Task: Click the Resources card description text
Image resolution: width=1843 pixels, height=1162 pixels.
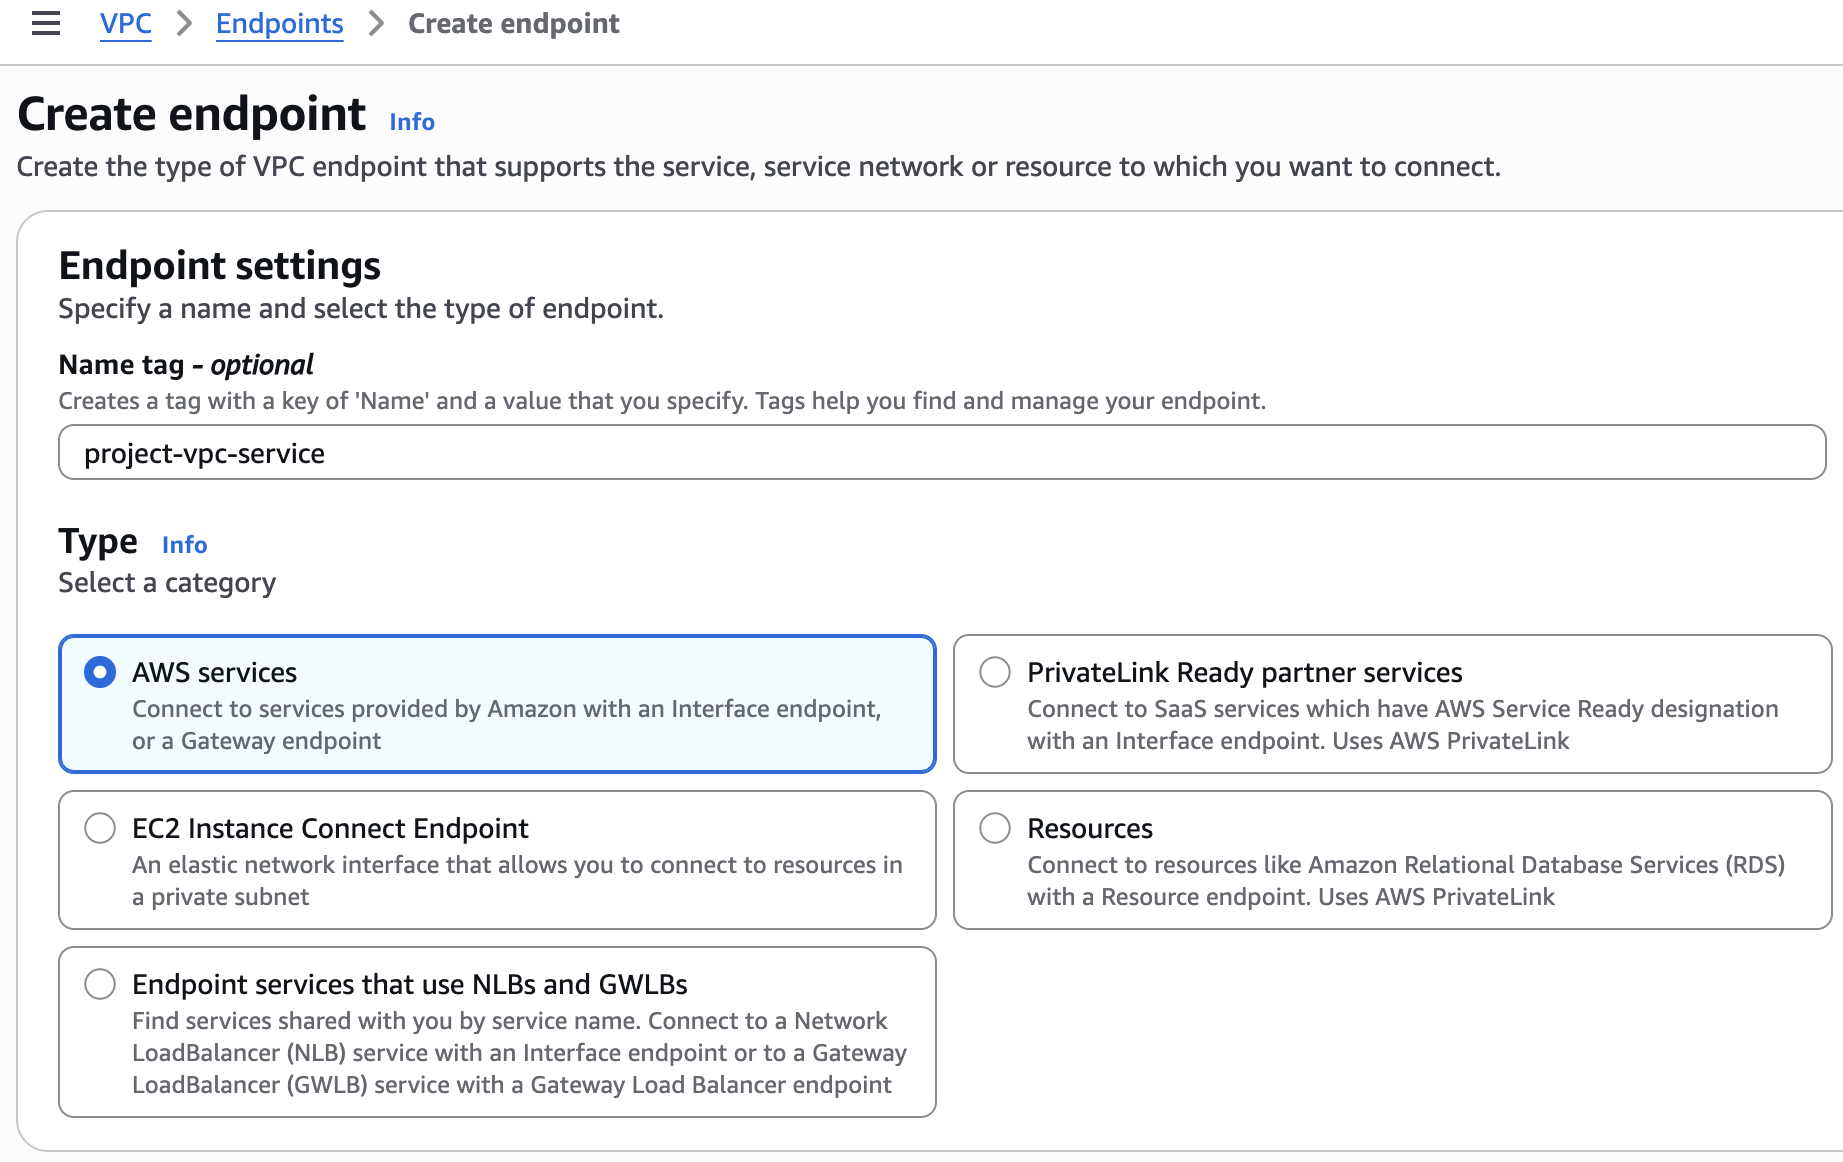Action: click(1405, 880)
